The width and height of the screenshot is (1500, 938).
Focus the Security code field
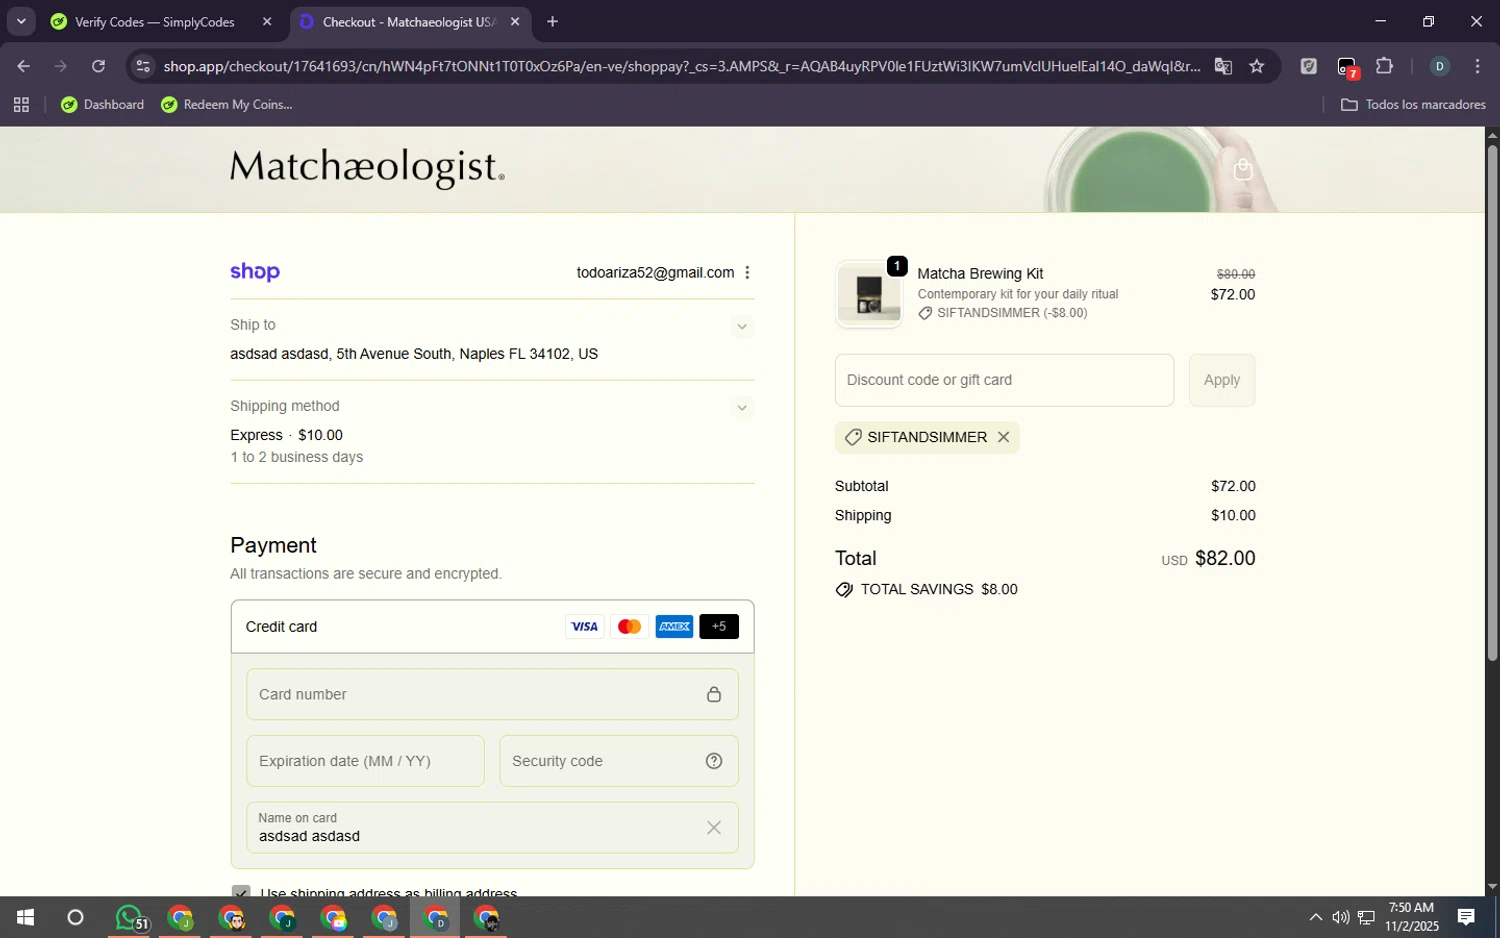pyautogui.click(x=618, y=761)
